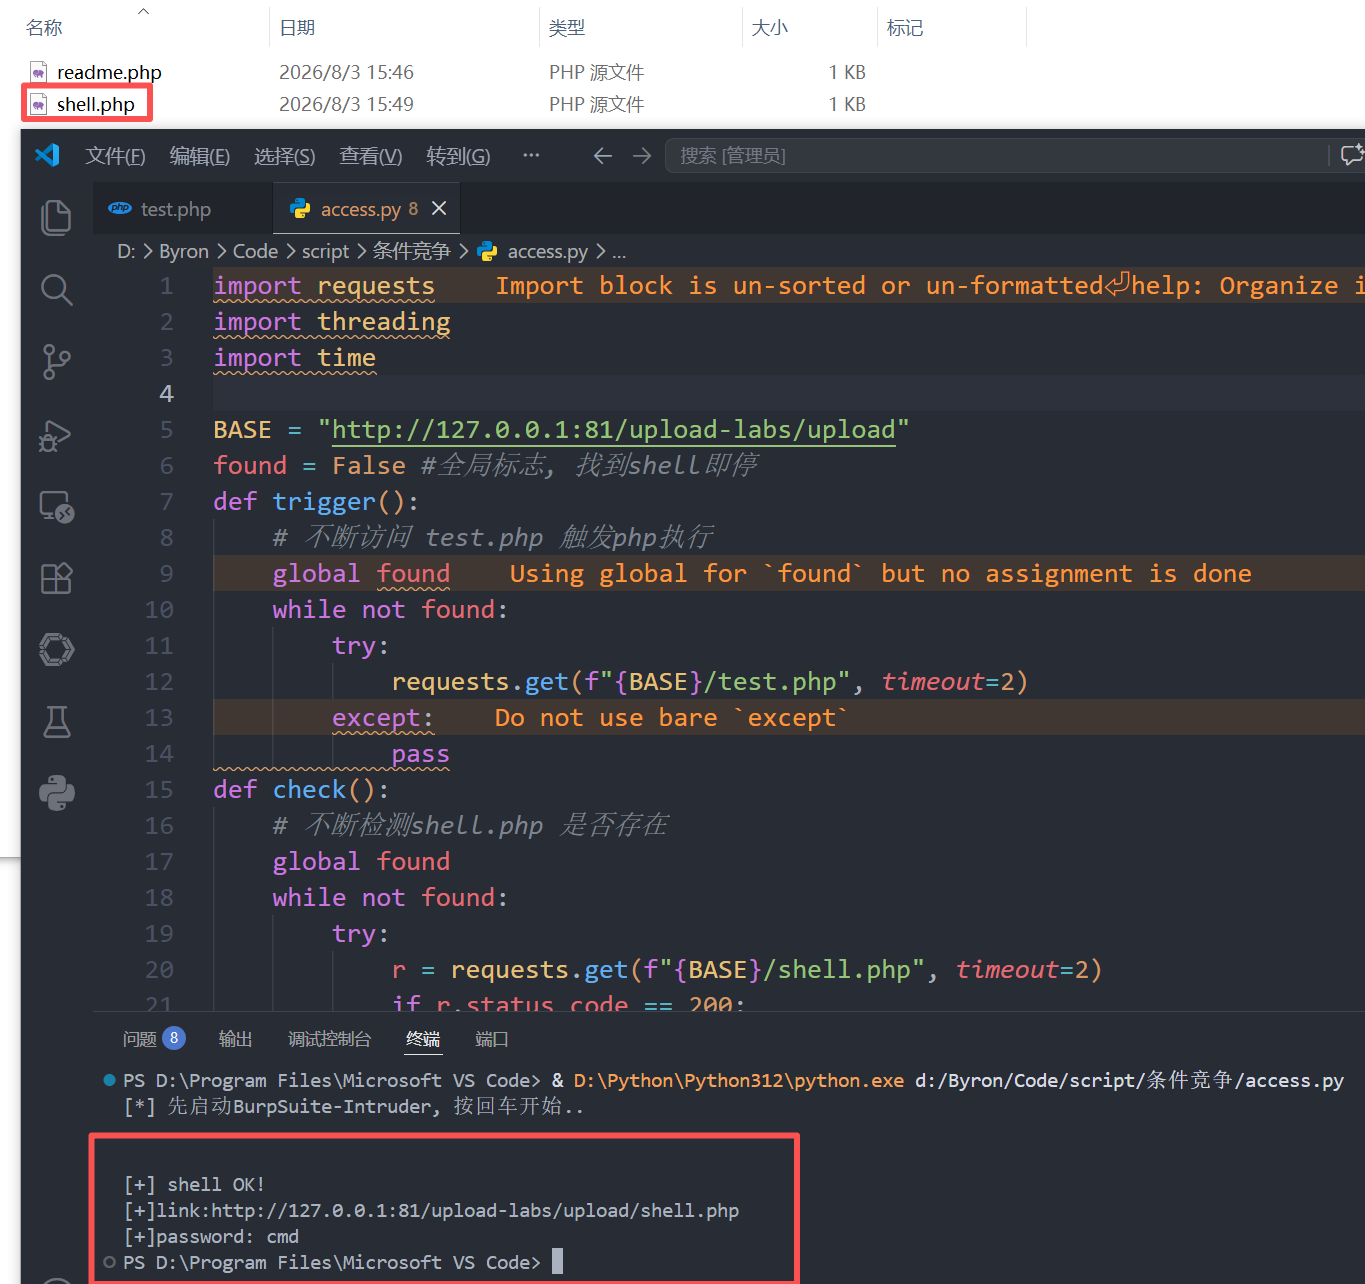Open the Testing flask view
The height and width of the screenshot is (1284, 1365).
tap(56, 721)
